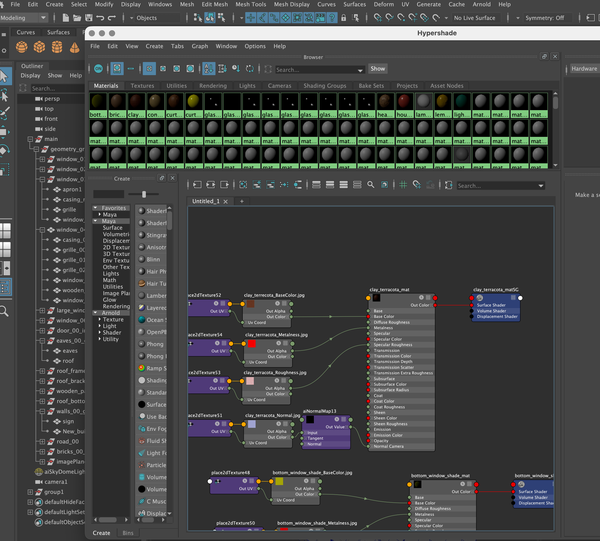Image resolution: width=600 pixels, height=541 pixels.
Task: Float the Browser panel with its undock icon
Action: click(x=544, y=57)
